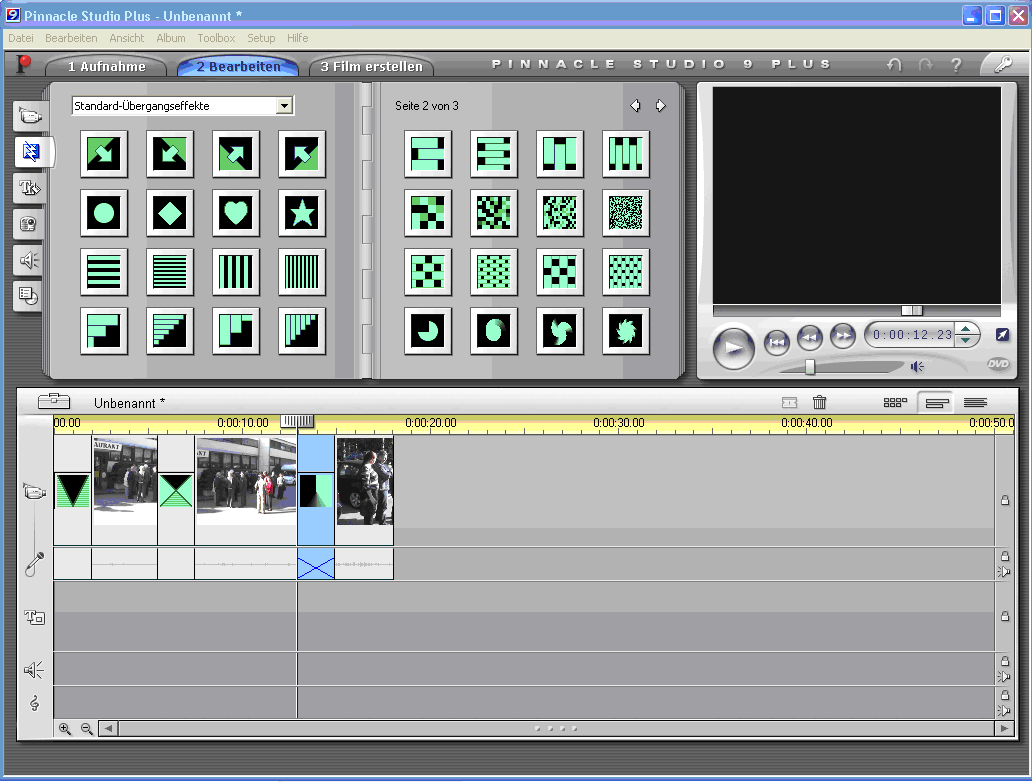The width and height of the screenshot is (1032, 782).
Task: Lock the background music track
Action: tap(1005, 694)
